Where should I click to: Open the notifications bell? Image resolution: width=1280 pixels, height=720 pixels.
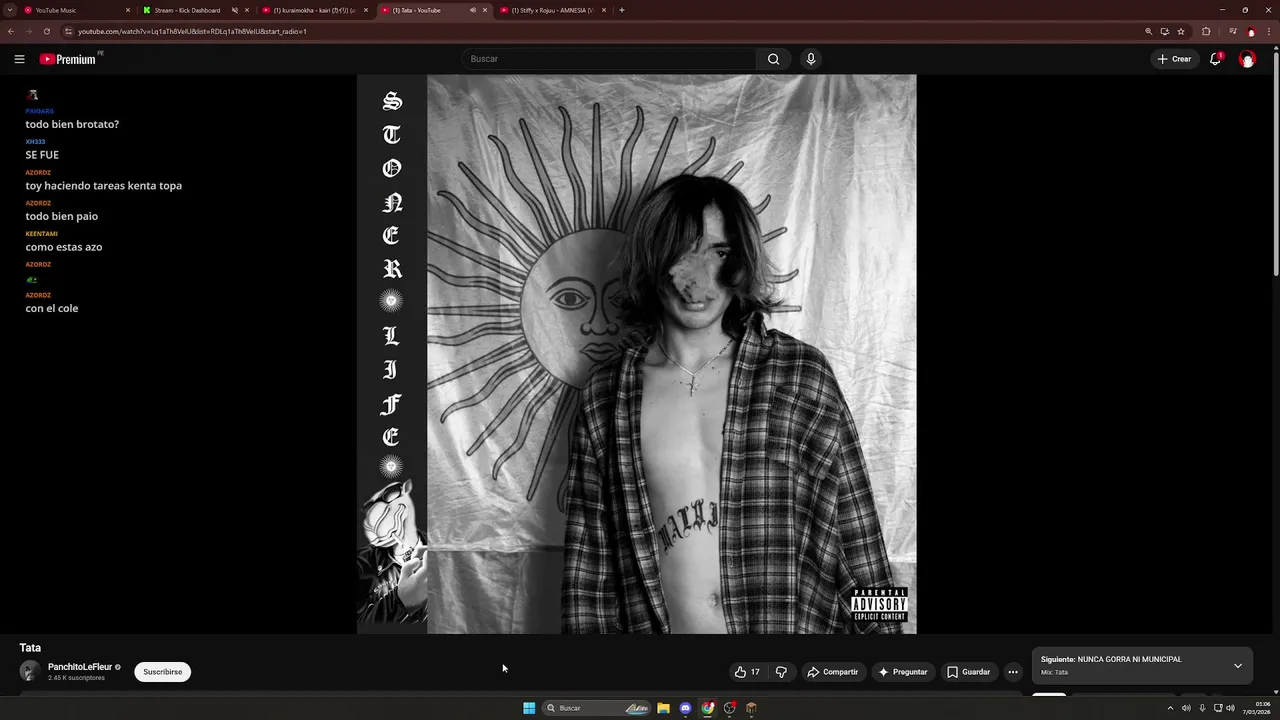[x=1216, y=59]
